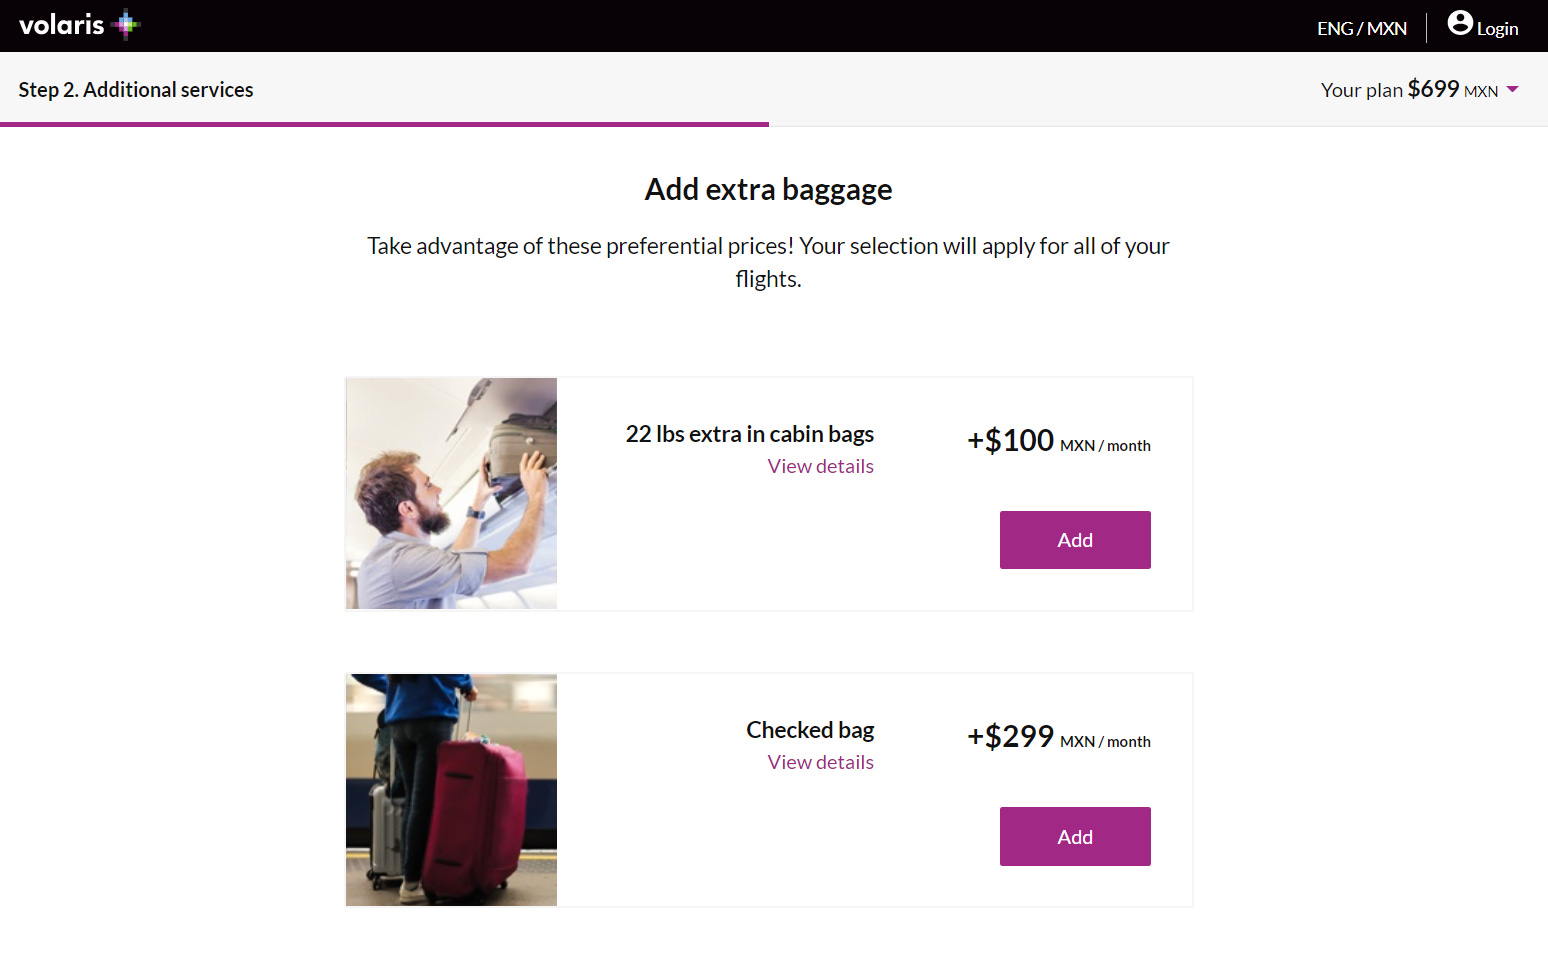Viewport: 1548px width, 962px height.
Task: Click the colorful Volaris star emblem
Action: click(x=125, y=23)
